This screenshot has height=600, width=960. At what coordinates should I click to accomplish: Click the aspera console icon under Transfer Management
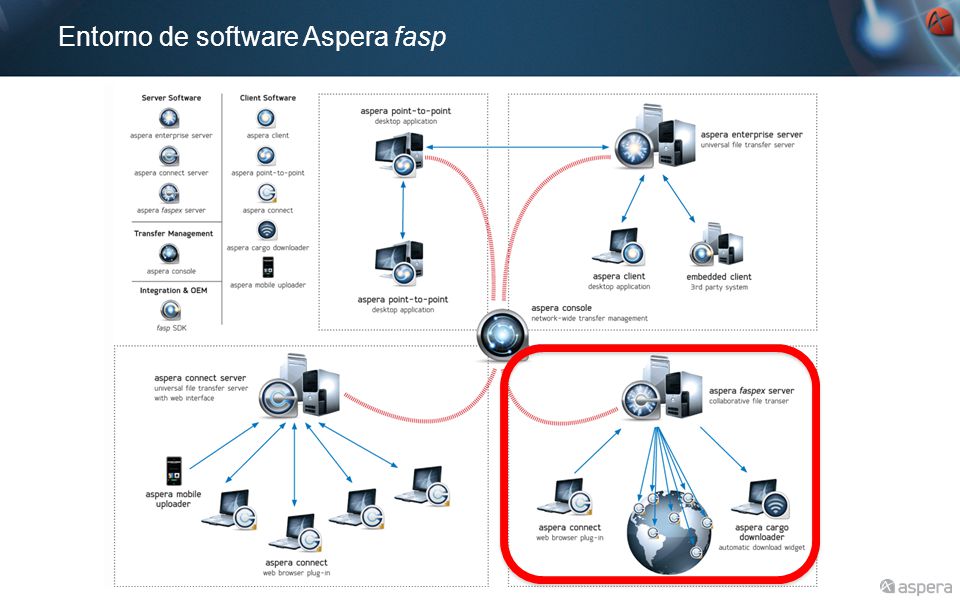tap(168, 254)
